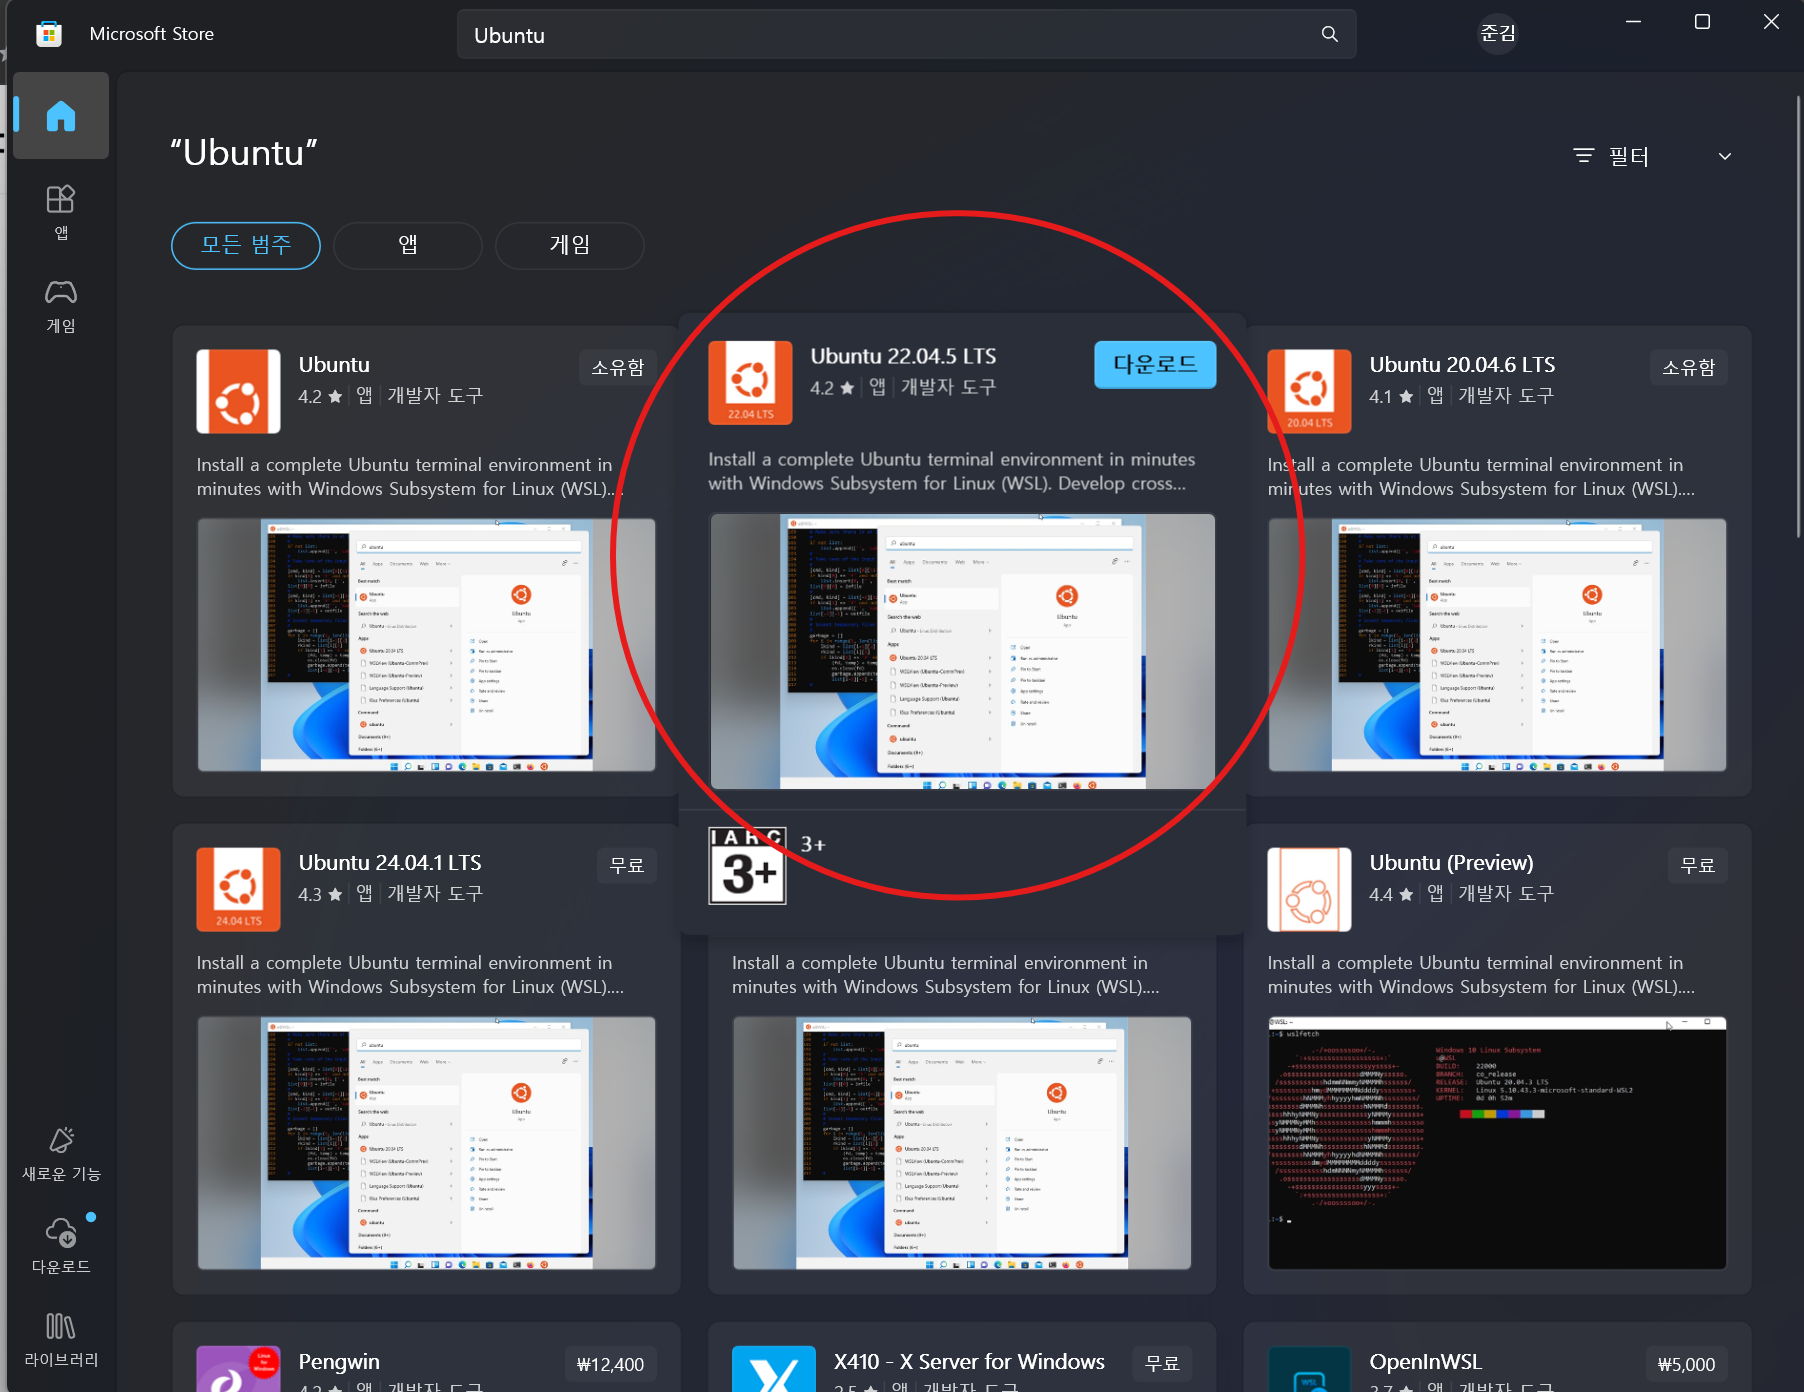Image resolution: width=1804 pixels, height=1392 pixels.
Task: Click the 4.3 rating on Ubuntu 24.04.1 LTS
Action: [320, 894]
